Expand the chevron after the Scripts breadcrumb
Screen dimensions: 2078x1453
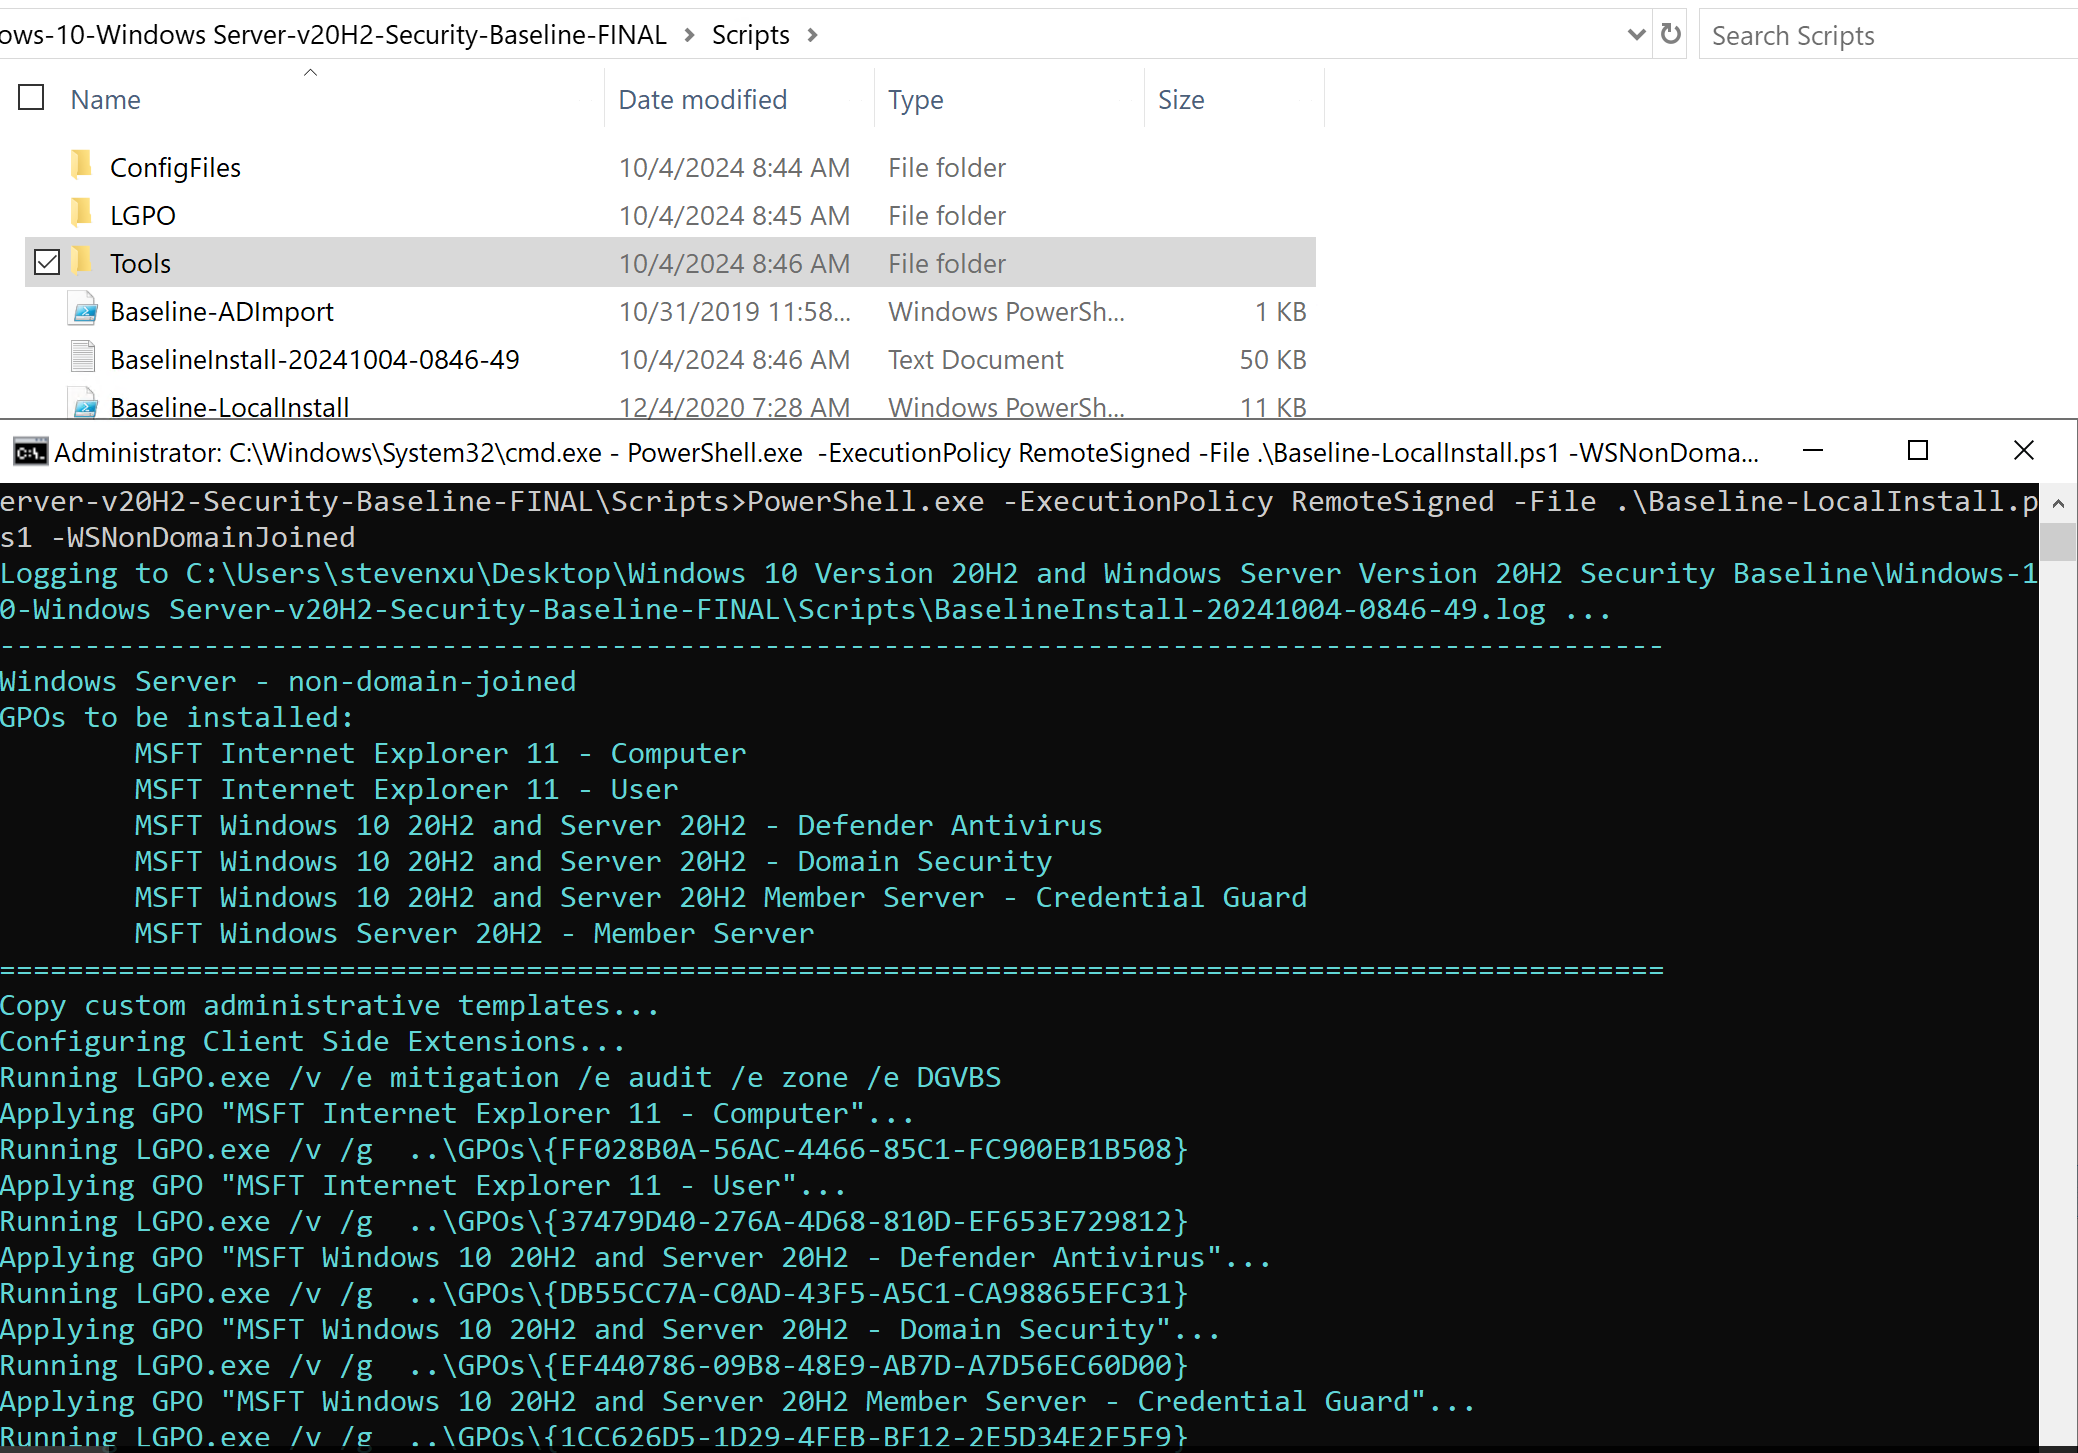pos(812,35)
